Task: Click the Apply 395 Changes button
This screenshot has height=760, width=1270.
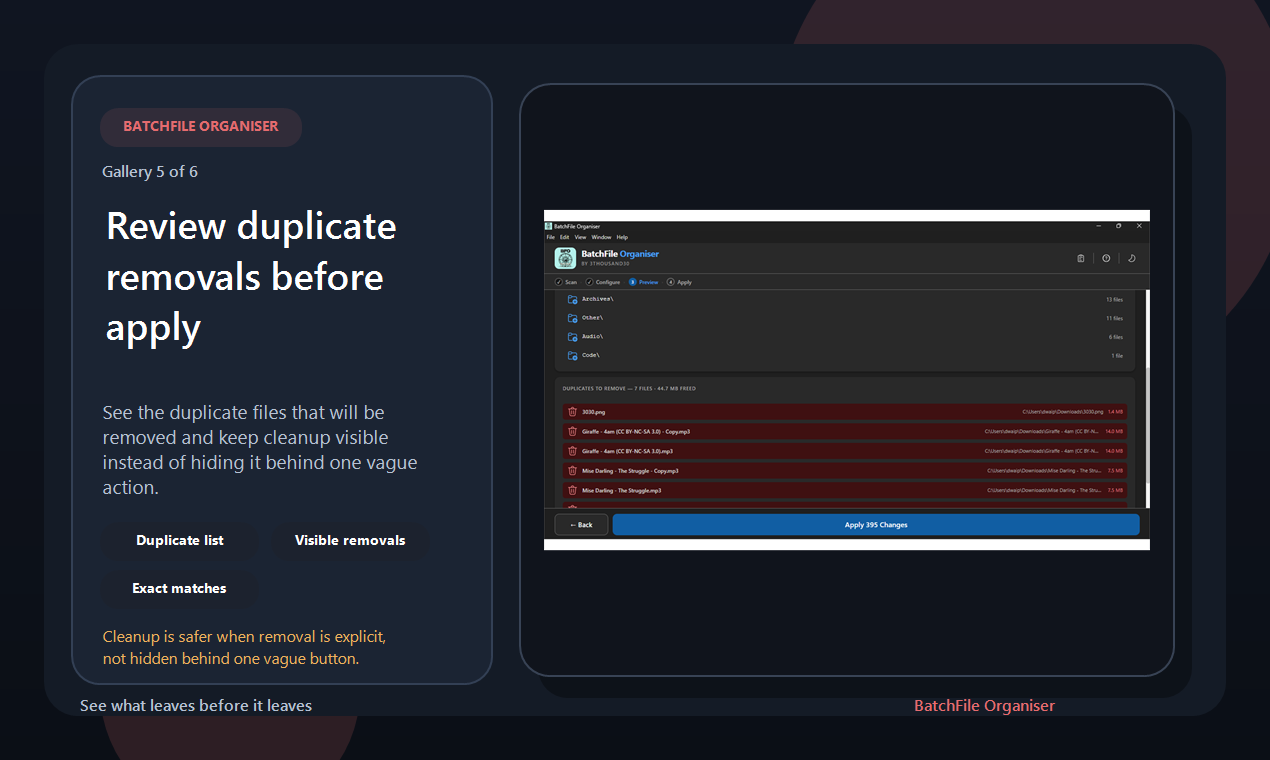Action: pyautogui.click(x=876, y=523)
